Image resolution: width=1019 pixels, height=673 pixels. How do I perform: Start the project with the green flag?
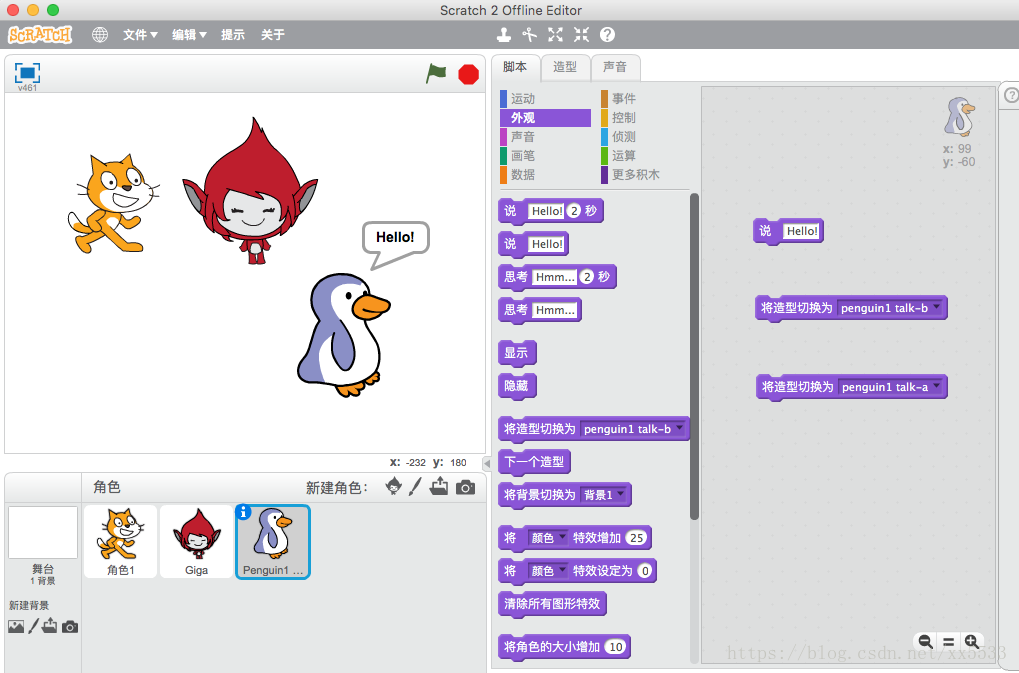pyautogui.click(x=436, y=73)
